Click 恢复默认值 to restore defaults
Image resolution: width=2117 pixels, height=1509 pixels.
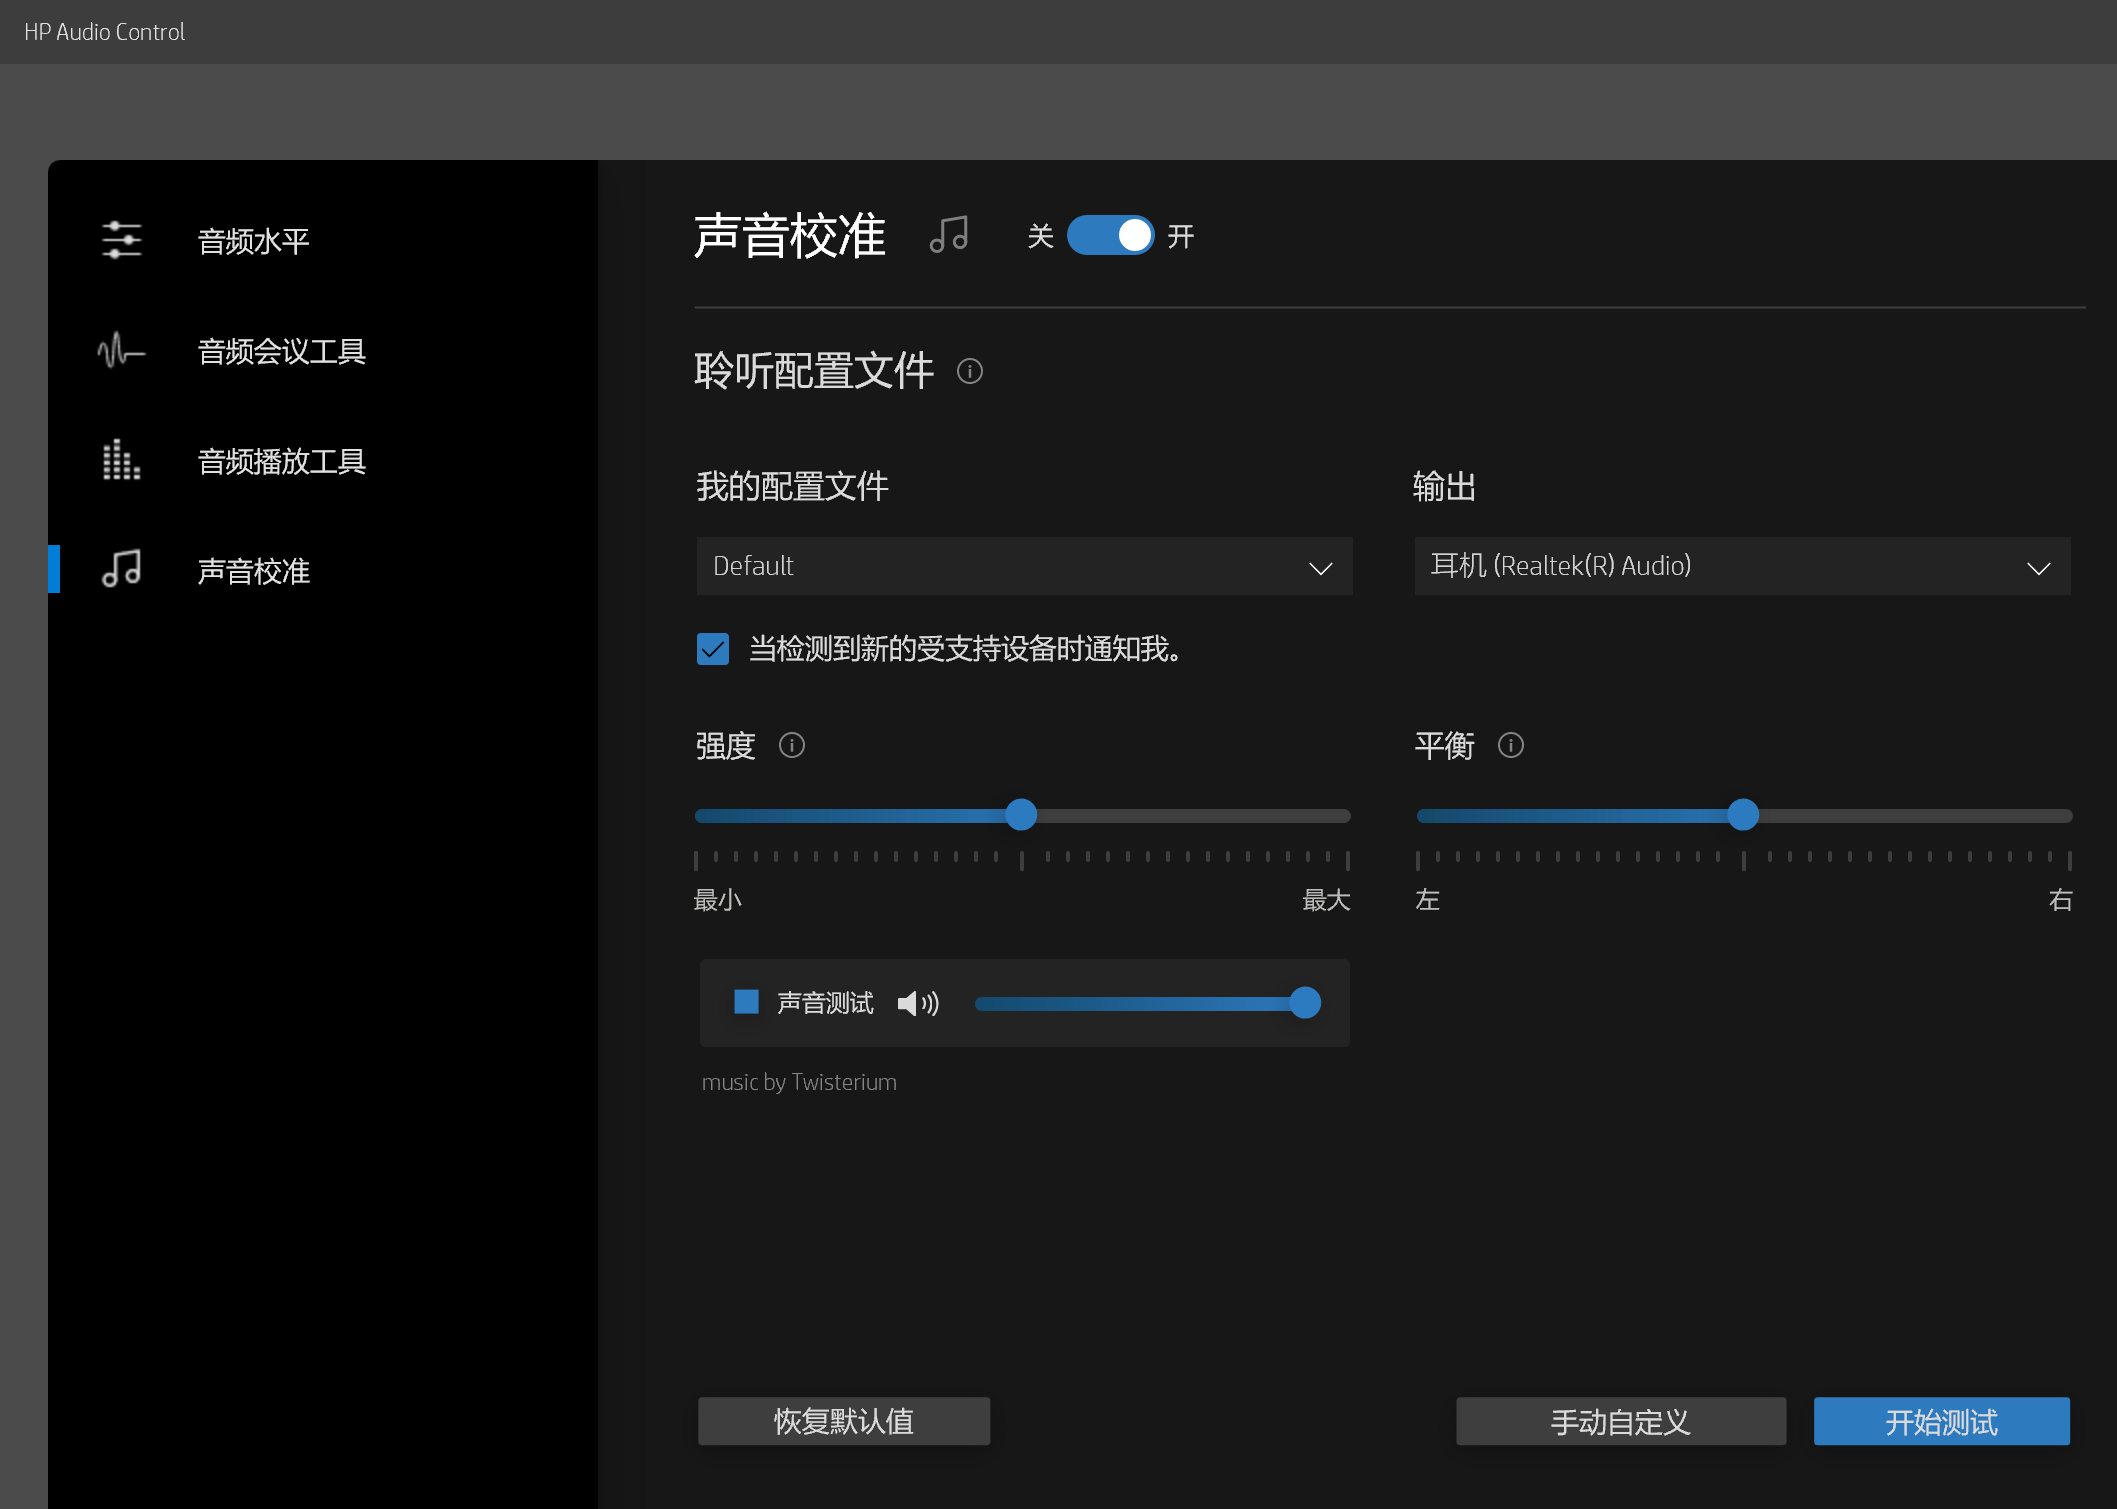click(x=843, y=1421)
